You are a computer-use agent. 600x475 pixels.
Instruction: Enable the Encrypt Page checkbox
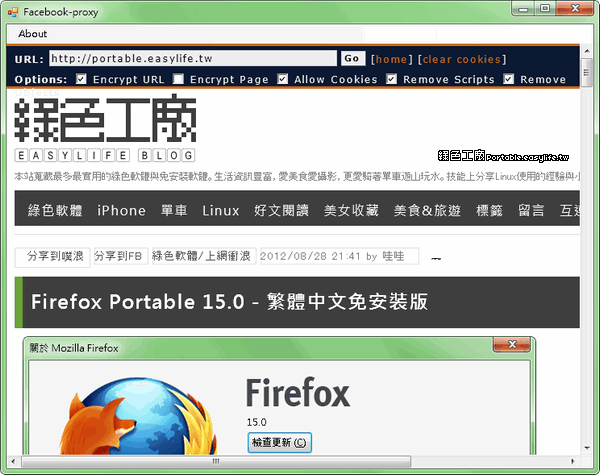pos(178,79)
